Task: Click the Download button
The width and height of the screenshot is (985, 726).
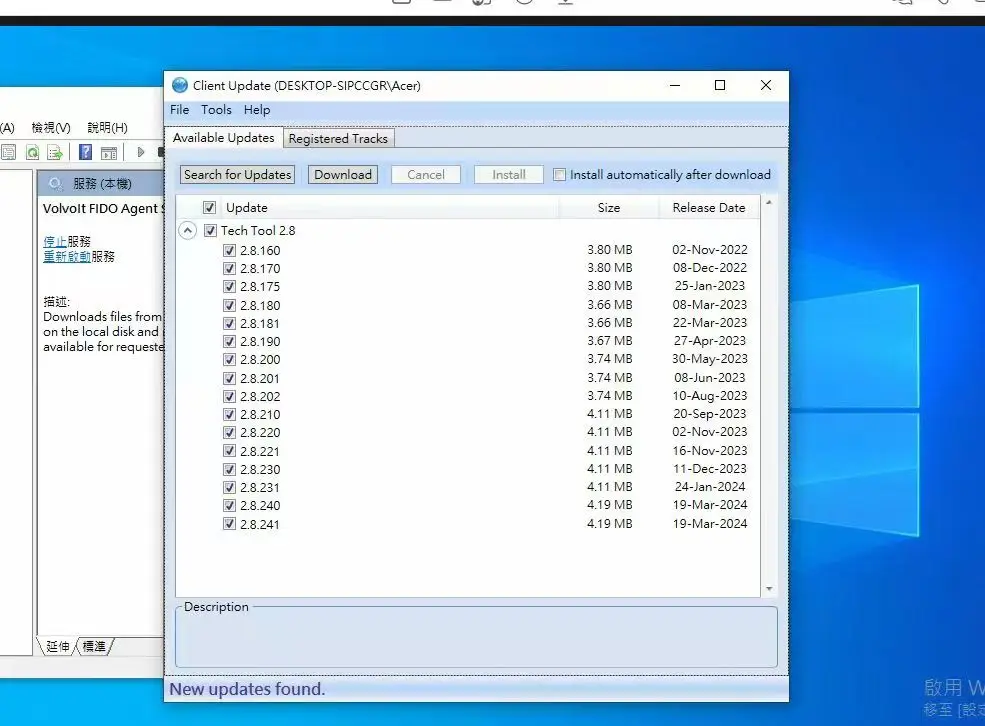Action: 343,175
